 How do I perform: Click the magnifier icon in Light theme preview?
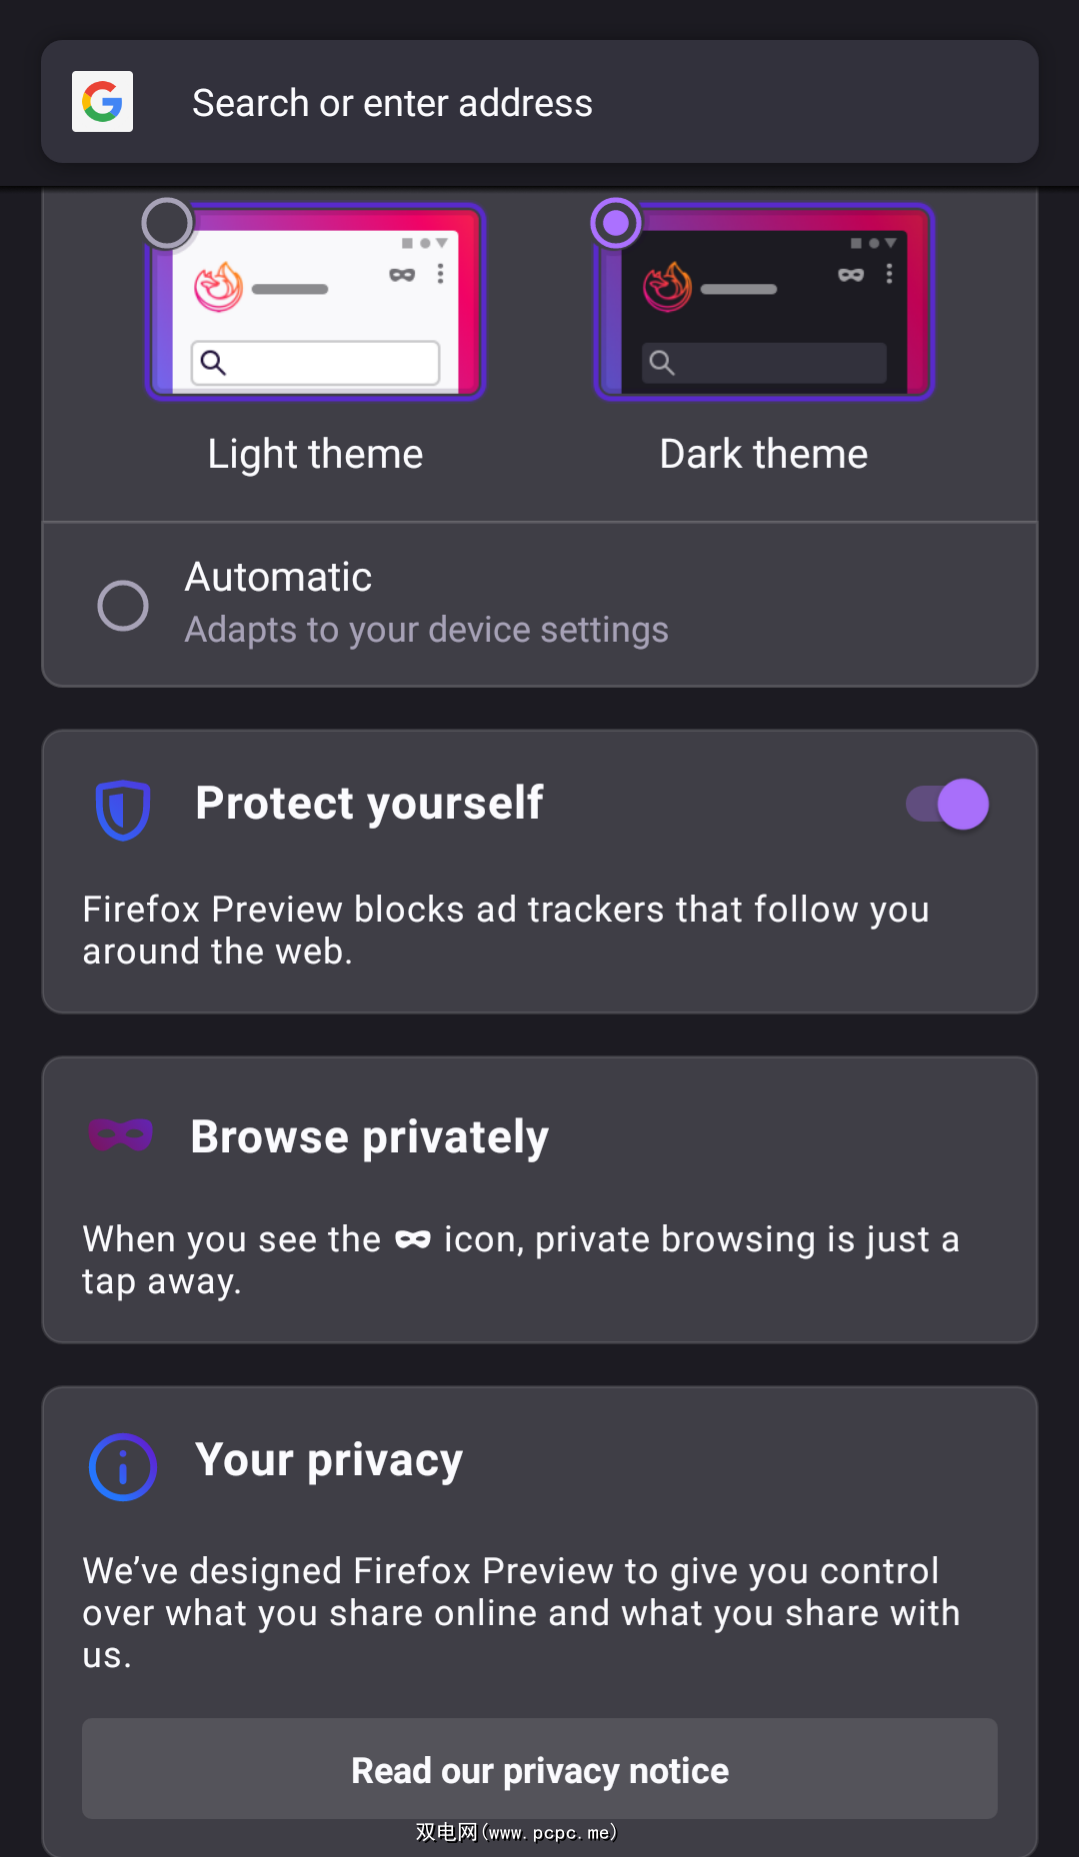[x=213, y=362]
